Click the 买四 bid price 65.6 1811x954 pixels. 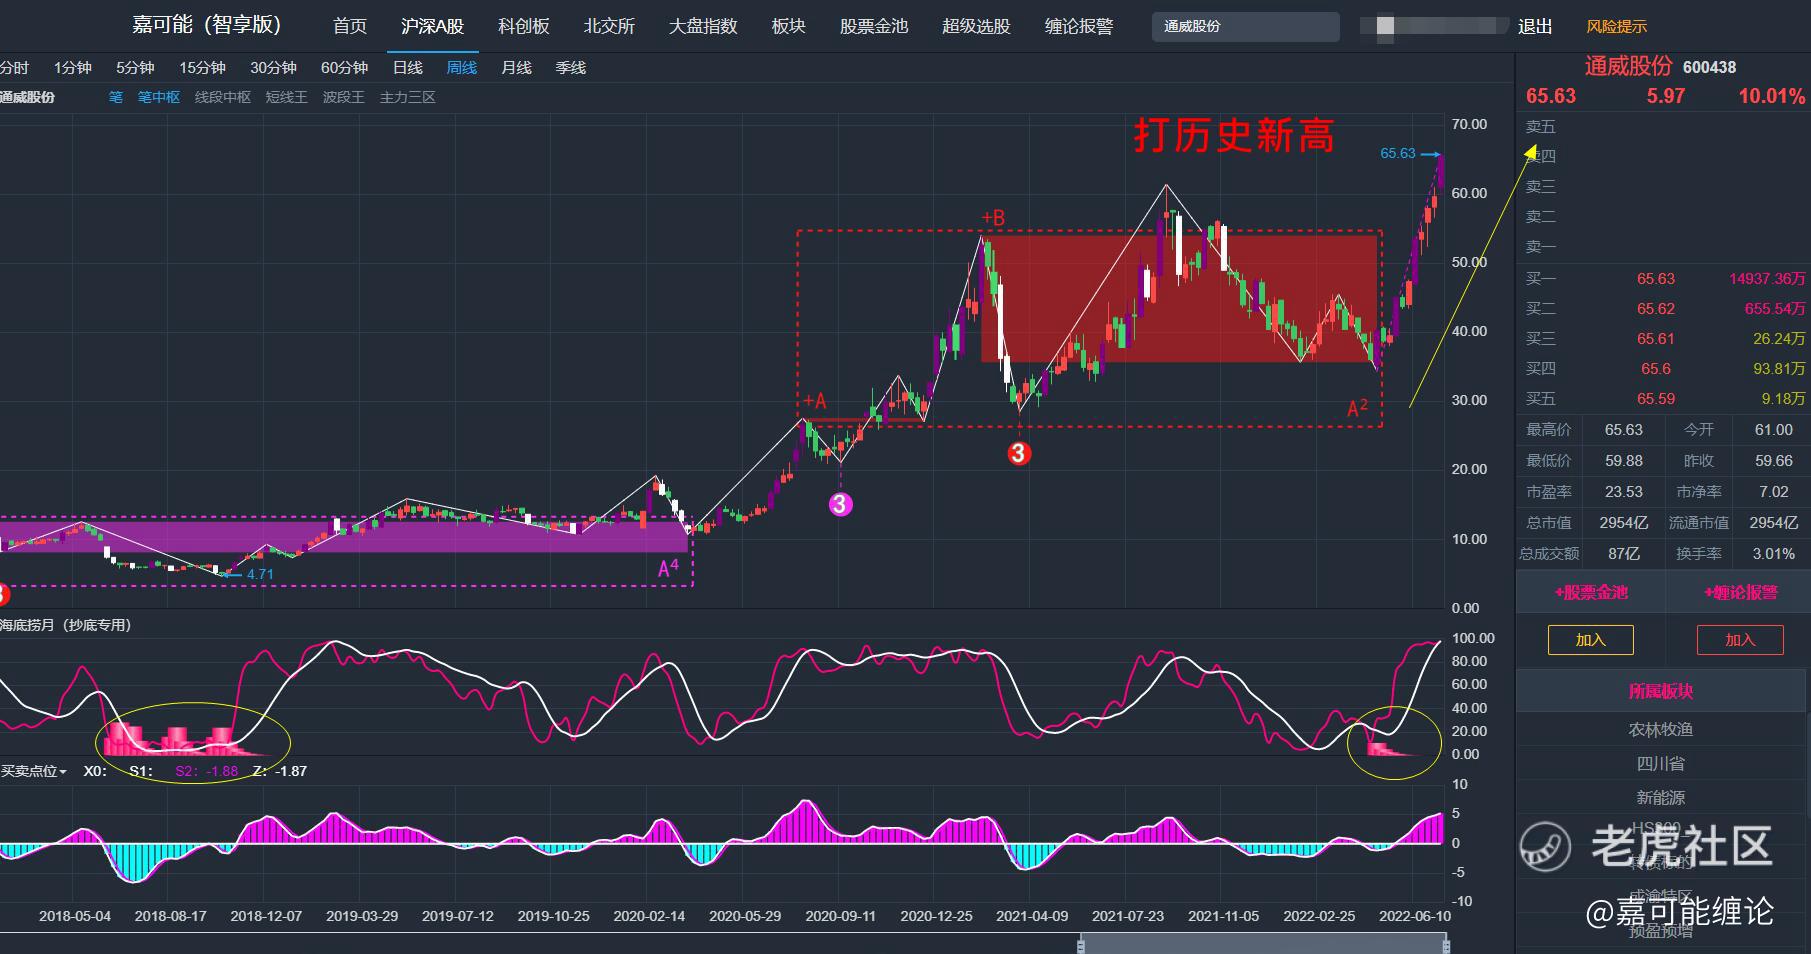coord(1656,369)
